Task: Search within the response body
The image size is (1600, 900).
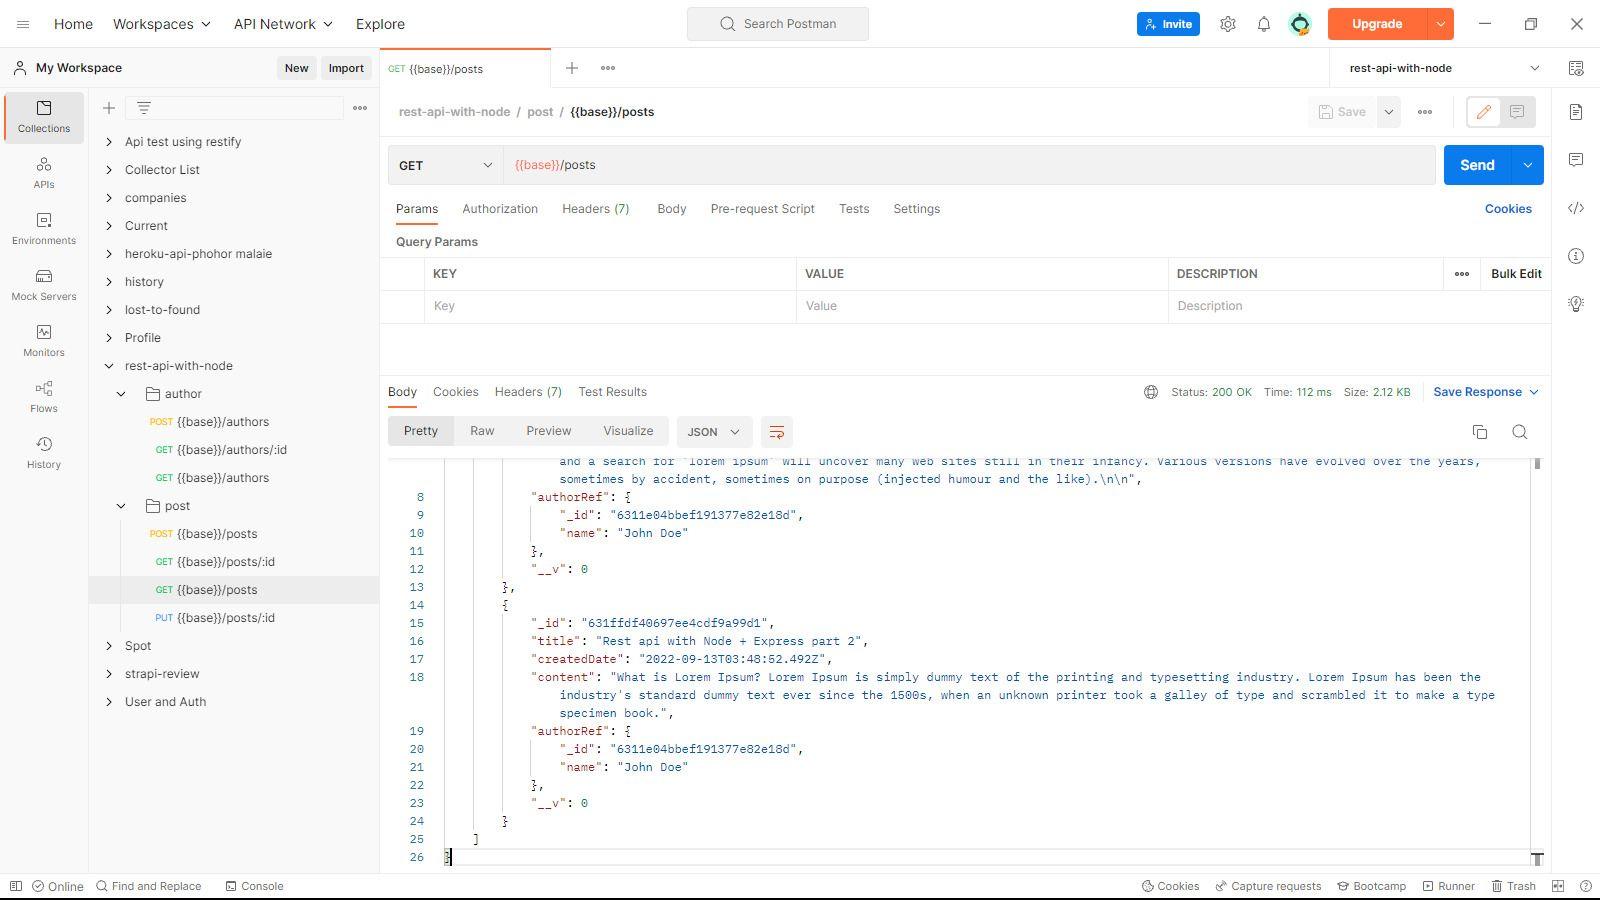Action: click(x=1520, y=432)
